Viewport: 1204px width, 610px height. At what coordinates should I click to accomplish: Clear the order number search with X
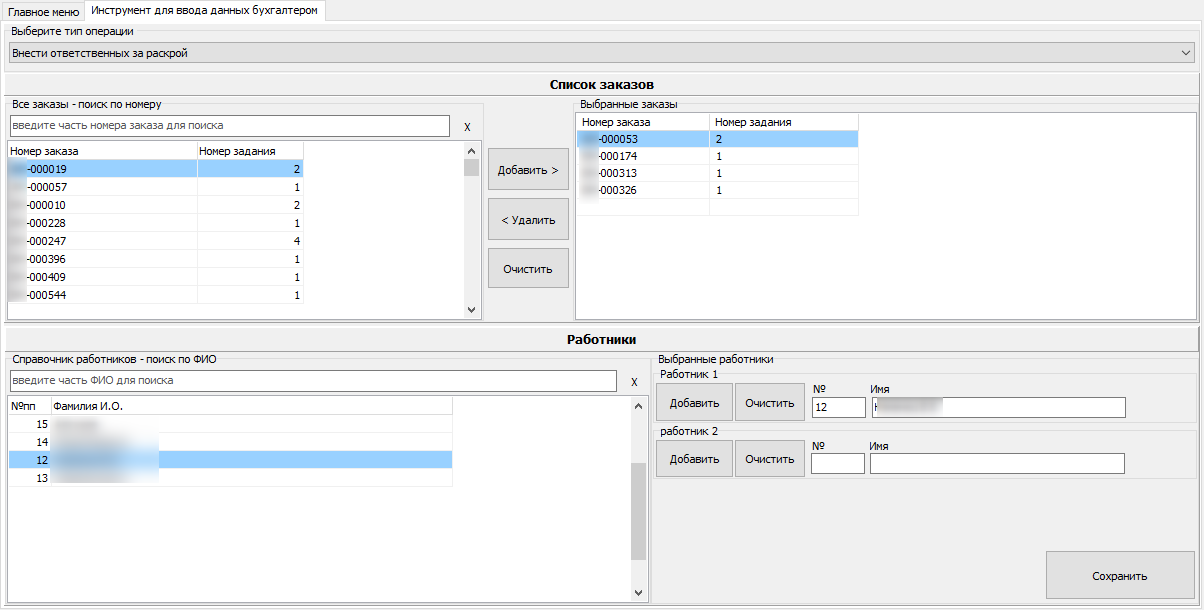[467, 127]
